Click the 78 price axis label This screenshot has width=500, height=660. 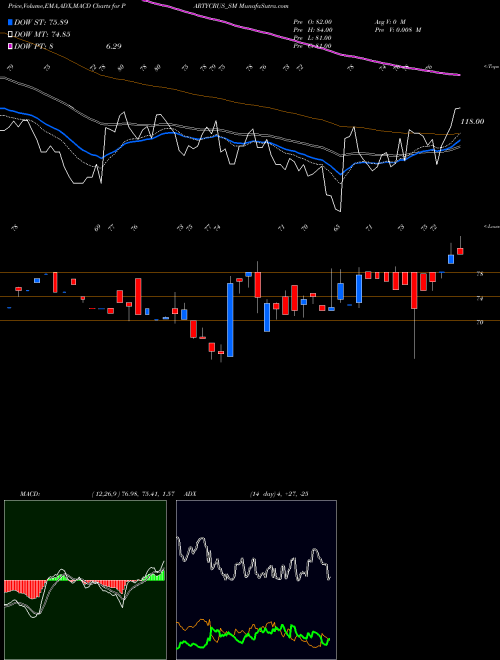(479, 274)
